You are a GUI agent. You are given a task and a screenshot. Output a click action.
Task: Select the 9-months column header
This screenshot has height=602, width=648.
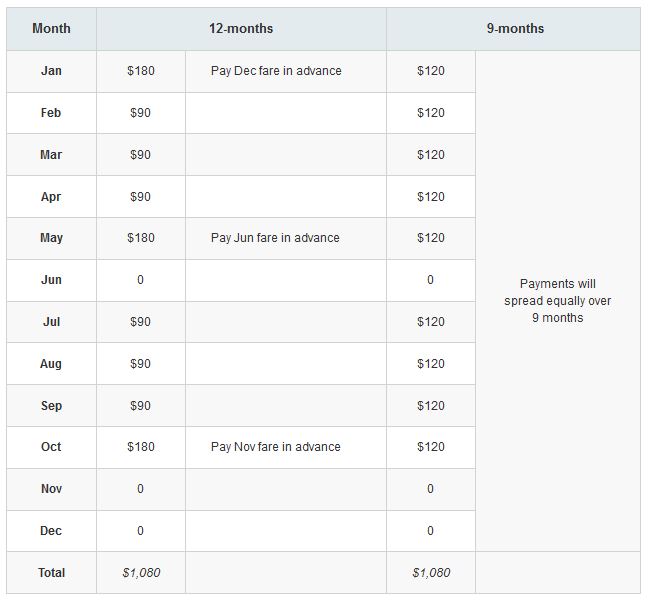click(x=515, y=29)
